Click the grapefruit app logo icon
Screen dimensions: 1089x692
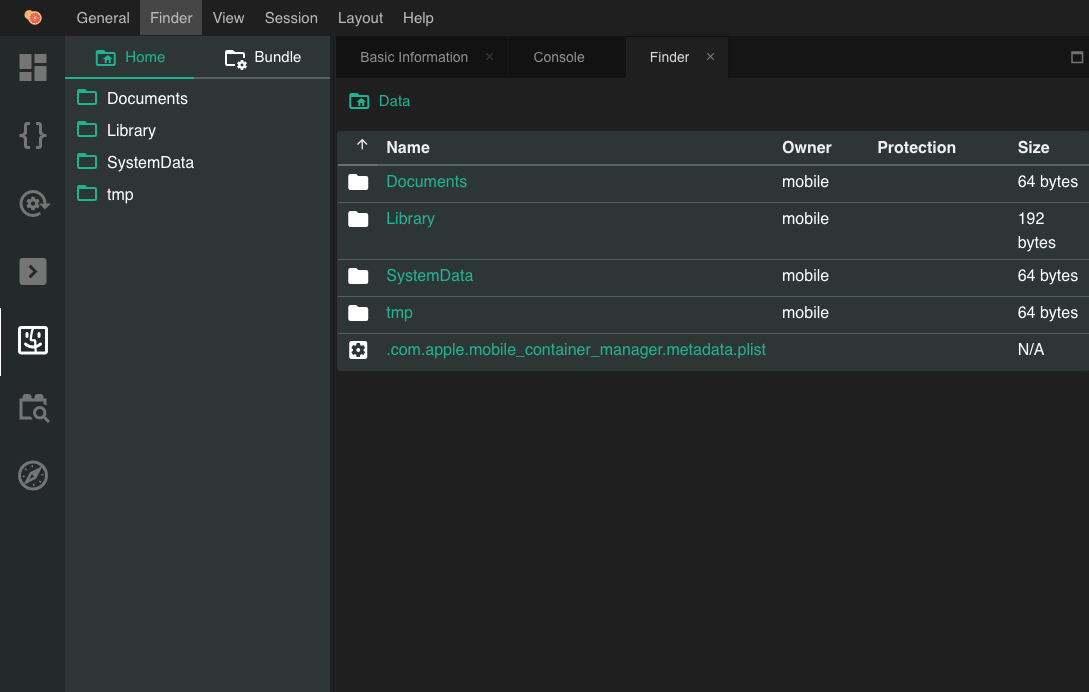pyautogui.click(x=33, y=17)
